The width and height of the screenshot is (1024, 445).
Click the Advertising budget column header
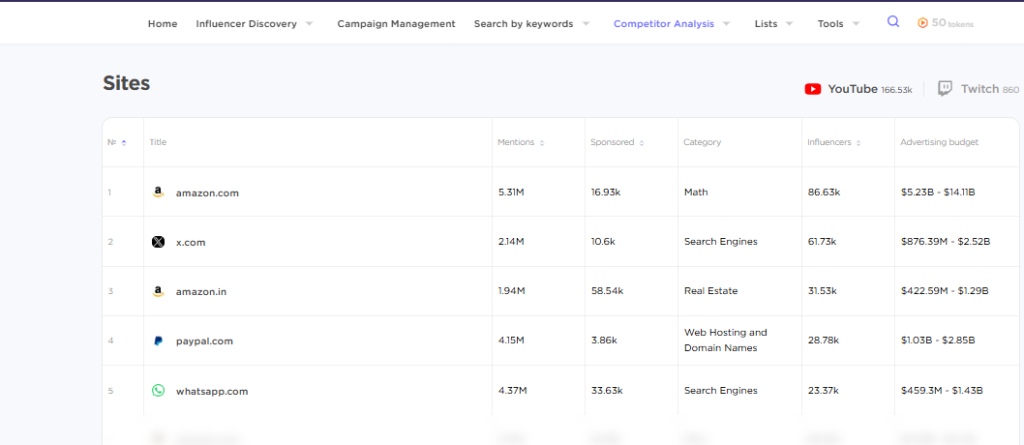[x=939, y=142]
